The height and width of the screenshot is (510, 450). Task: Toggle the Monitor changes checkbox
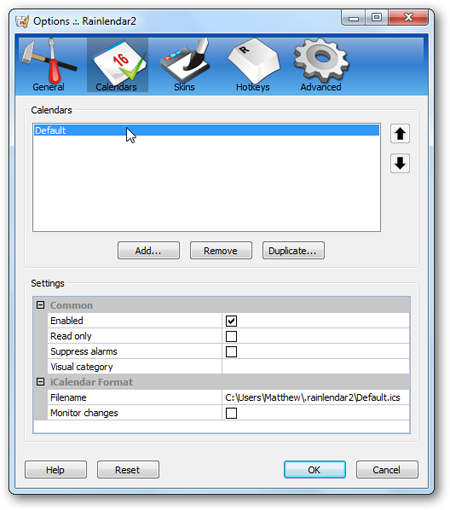(x=231, y=413)
